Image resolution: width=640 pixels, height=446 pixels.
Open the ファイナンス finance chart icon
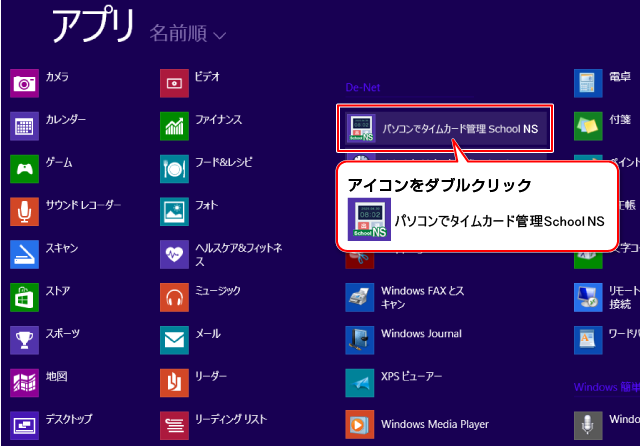coord(174,126)
